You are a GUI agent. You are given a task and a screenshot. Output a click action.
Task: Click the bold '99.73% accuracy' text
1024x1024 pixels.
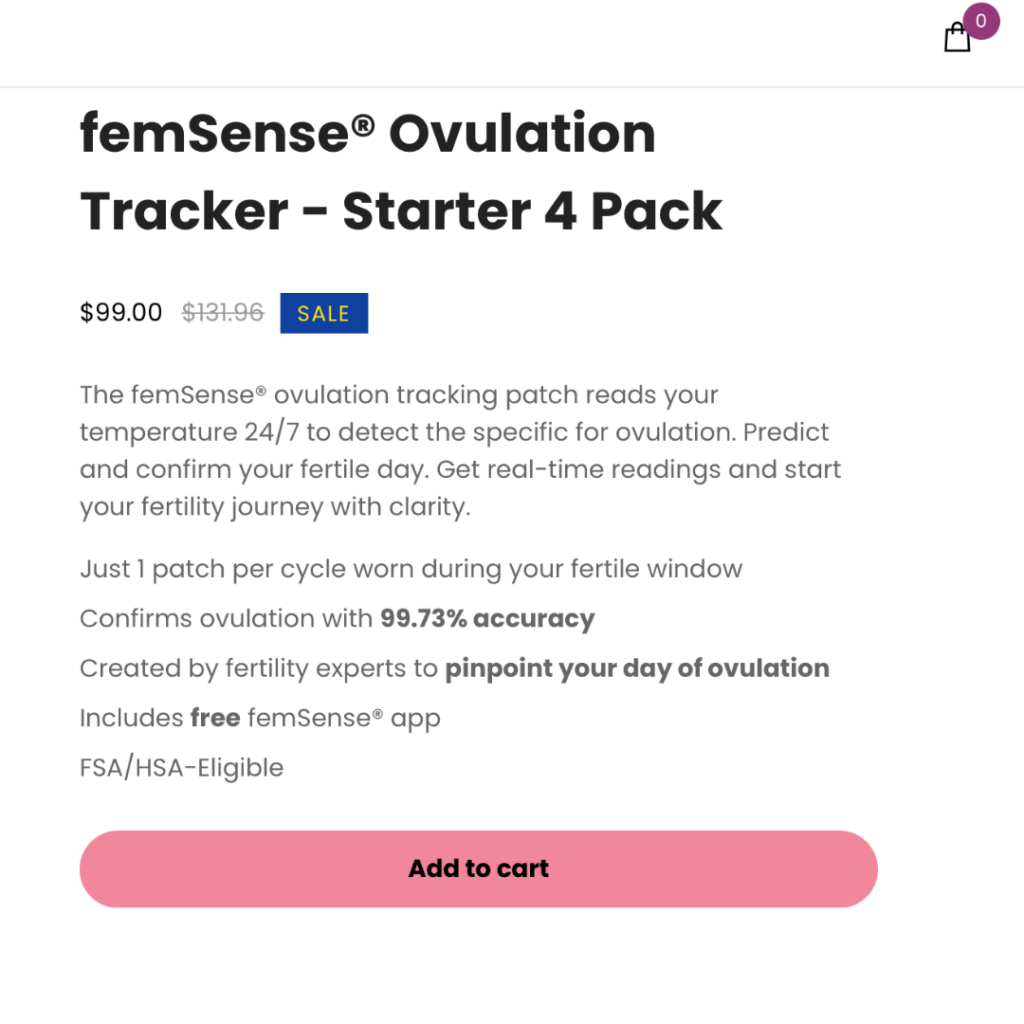pos(487,618)
